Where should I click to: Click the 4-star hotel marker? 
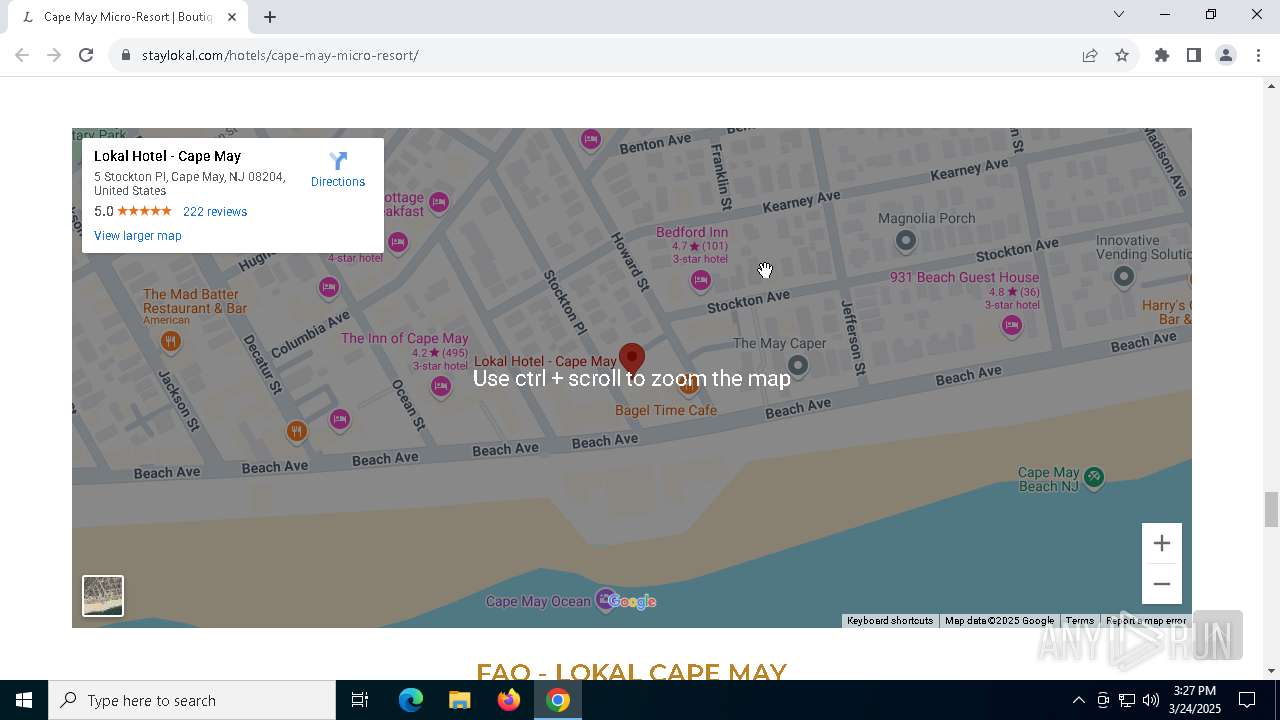tap(398, 242)
